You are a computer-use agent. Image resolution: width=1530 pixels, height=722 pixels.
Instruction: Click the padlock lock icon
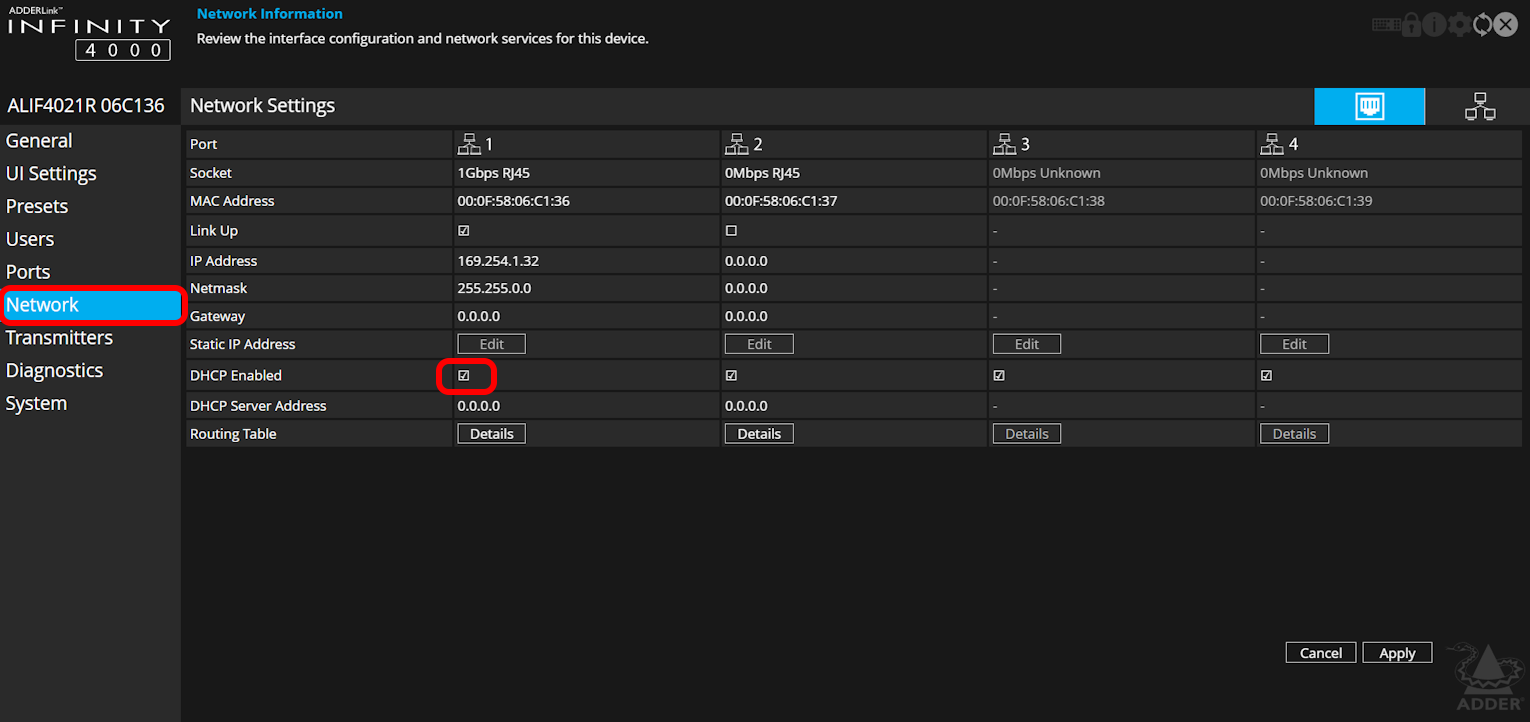(x=1411, y=25)
